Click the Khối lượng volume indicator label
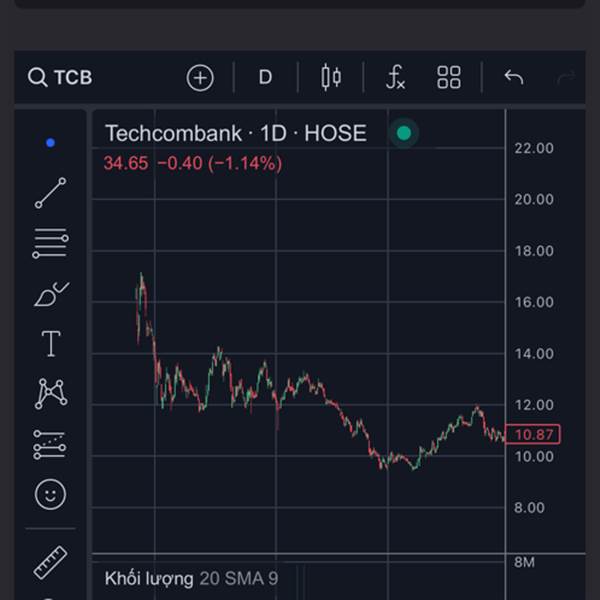Image resolution: width=600 pixels, height=600 pixels. click(x=150, y=578)
